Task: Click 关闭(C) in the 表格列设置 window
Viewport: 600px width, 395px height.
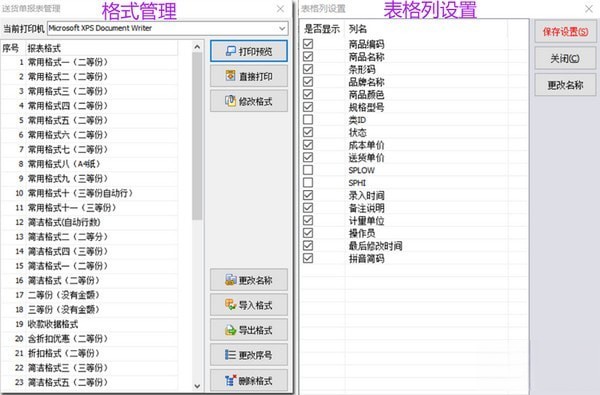Action: coord(565,59)
